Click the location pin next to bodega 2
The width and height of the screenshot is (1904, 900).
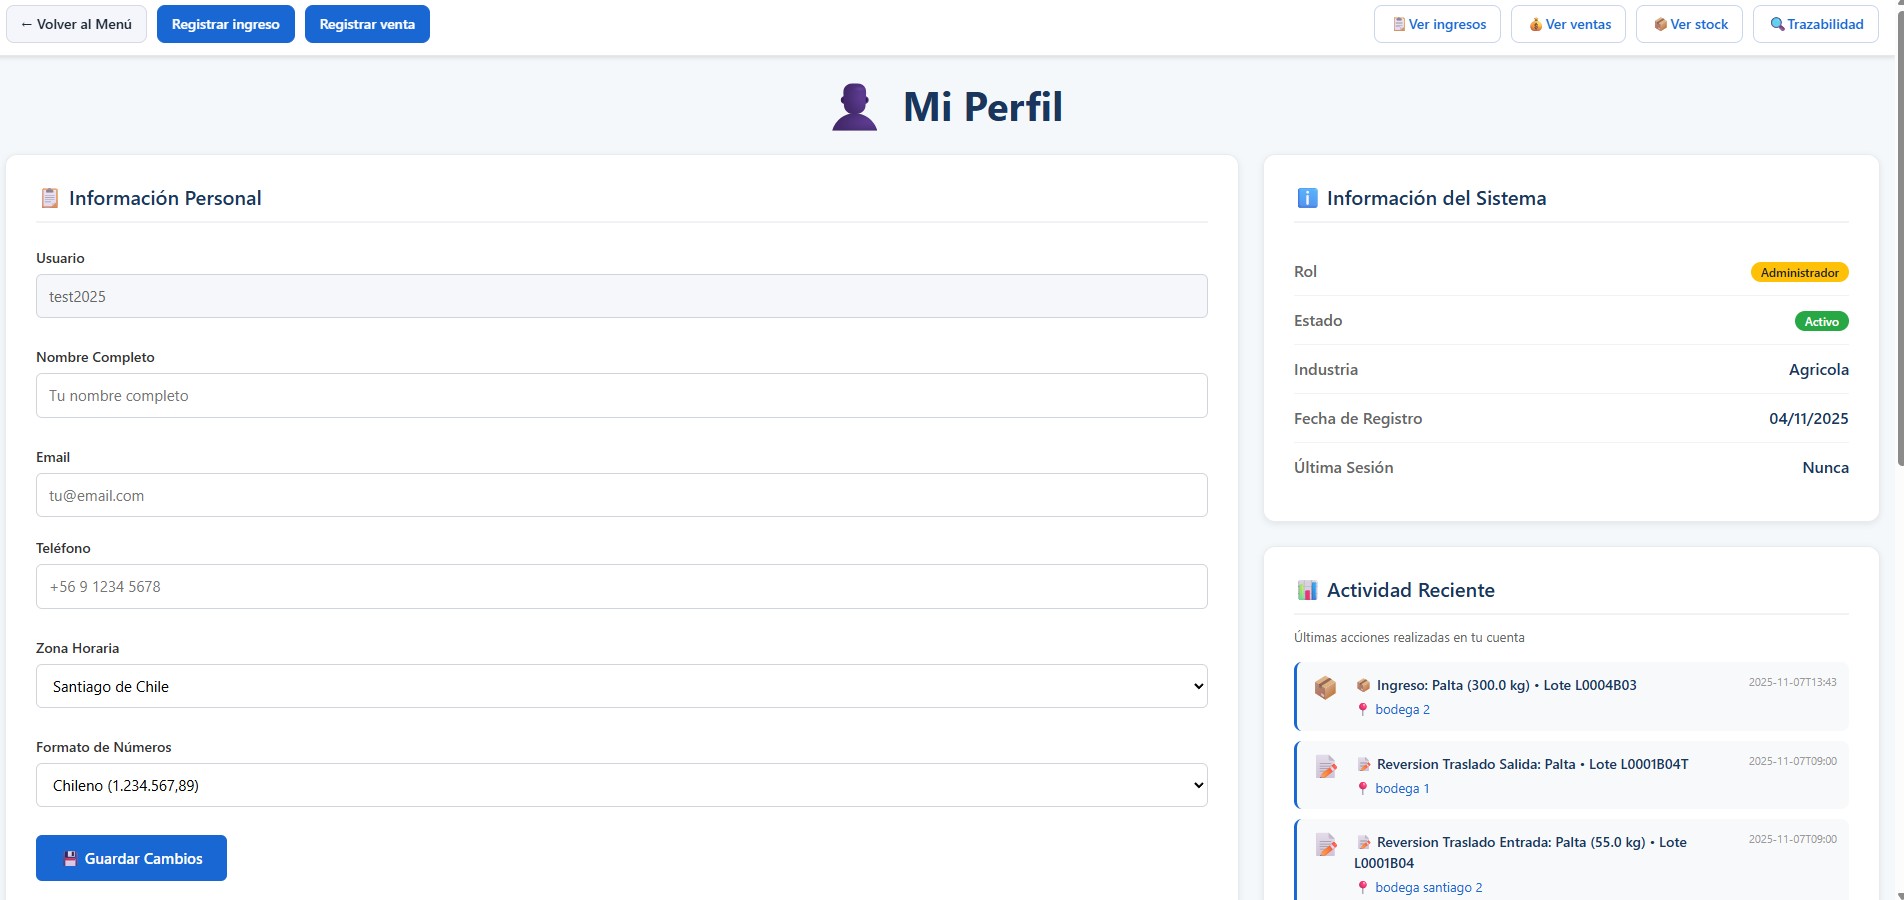pos(1364,709)
